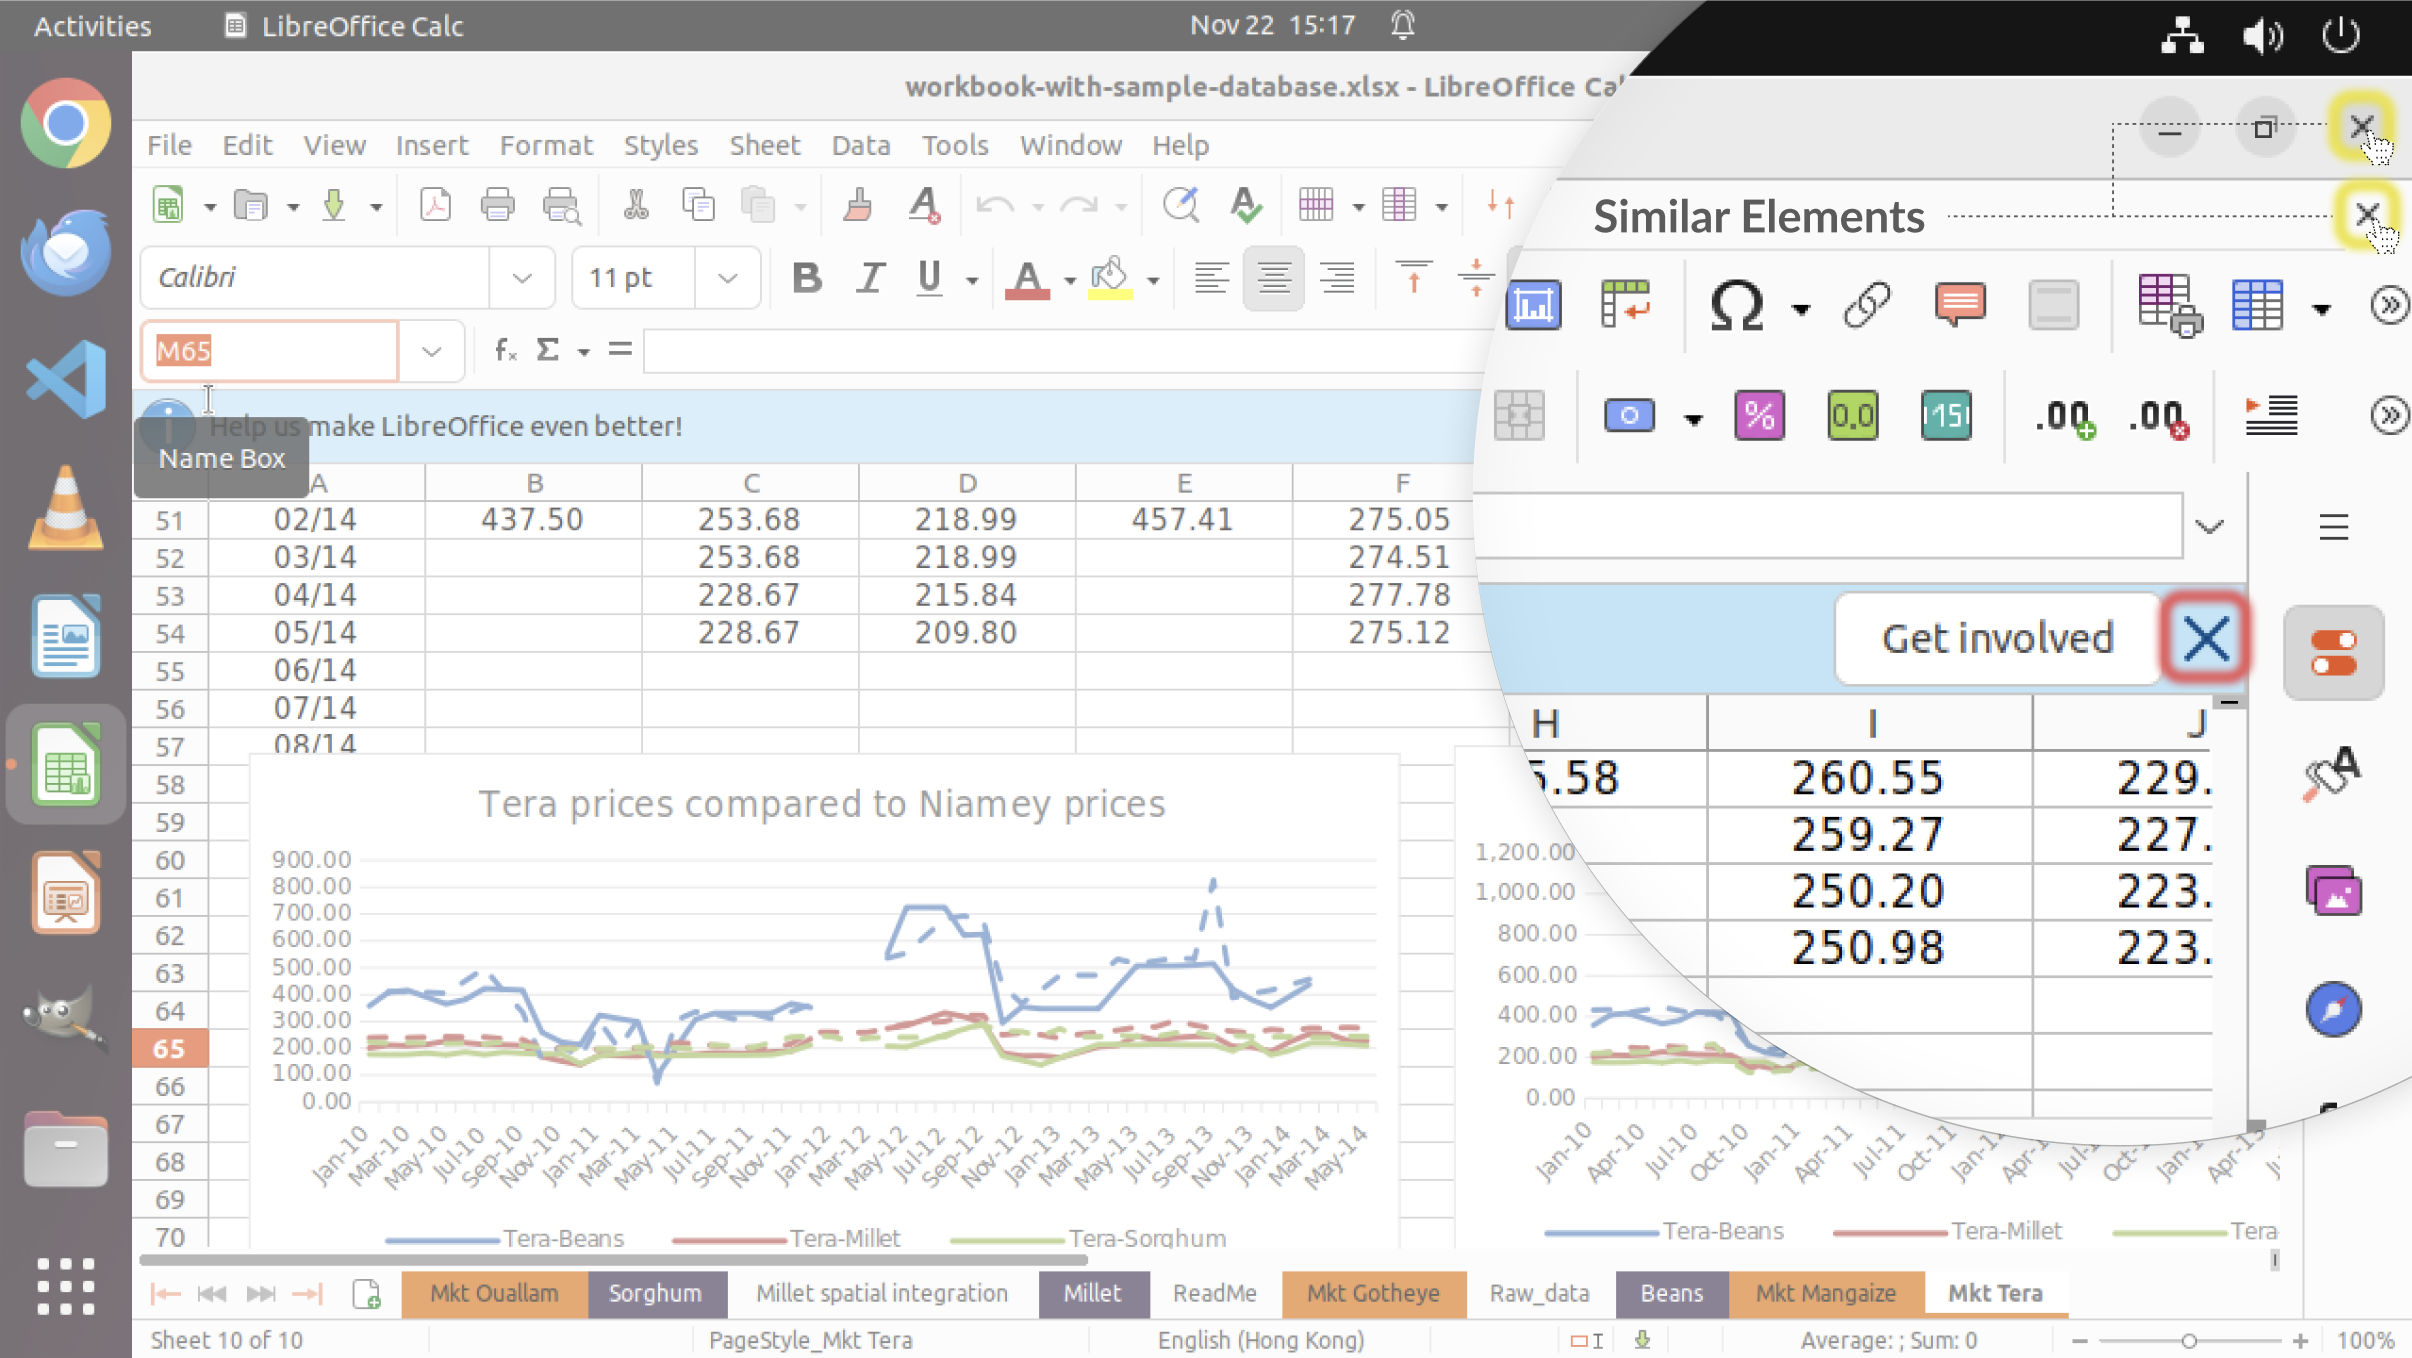Toggle Center Horizontally alignment
The height and width of the screenshot is (1358, 2412).
coord(1273,277)
